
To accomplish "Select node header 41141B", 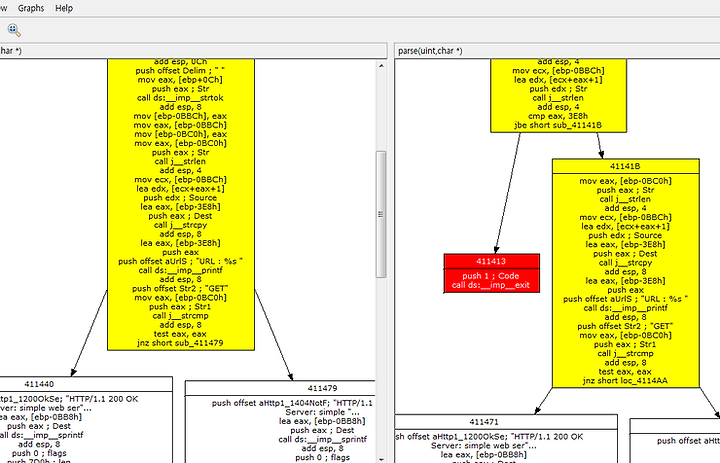I will pyautogui.click(x=625, y=166).
